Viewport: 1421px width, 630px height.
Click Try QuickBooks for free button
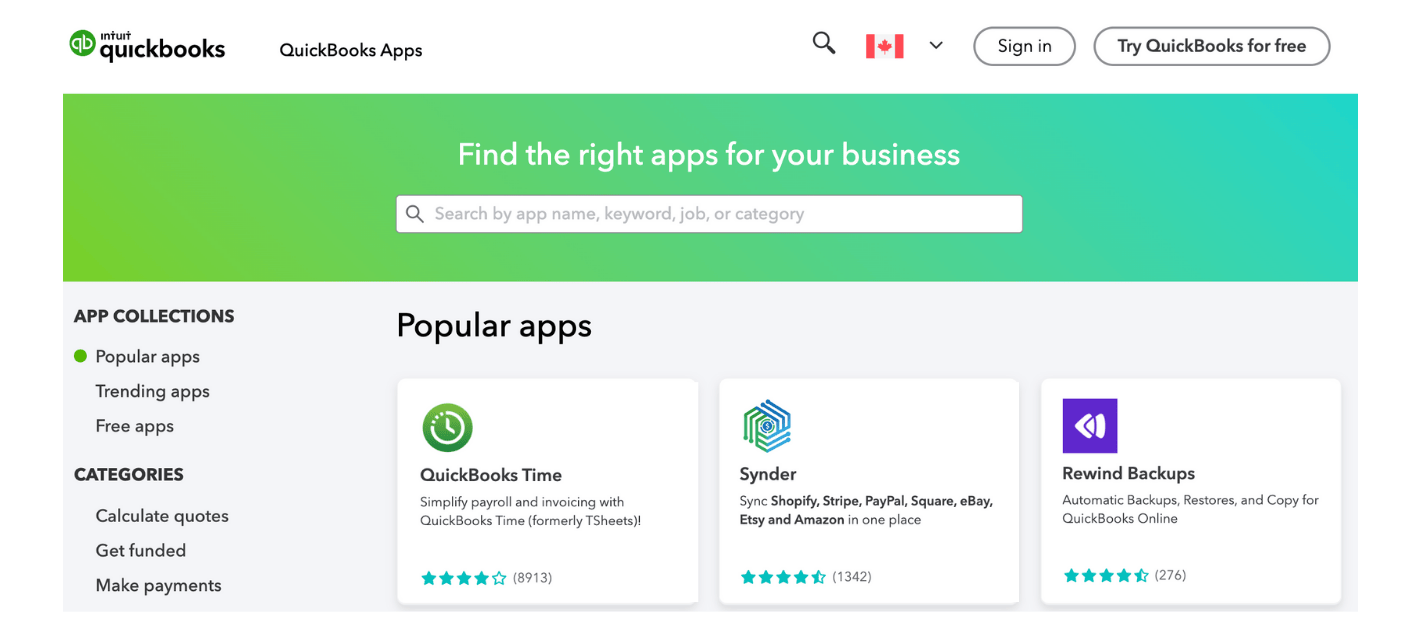point(1211,46)
